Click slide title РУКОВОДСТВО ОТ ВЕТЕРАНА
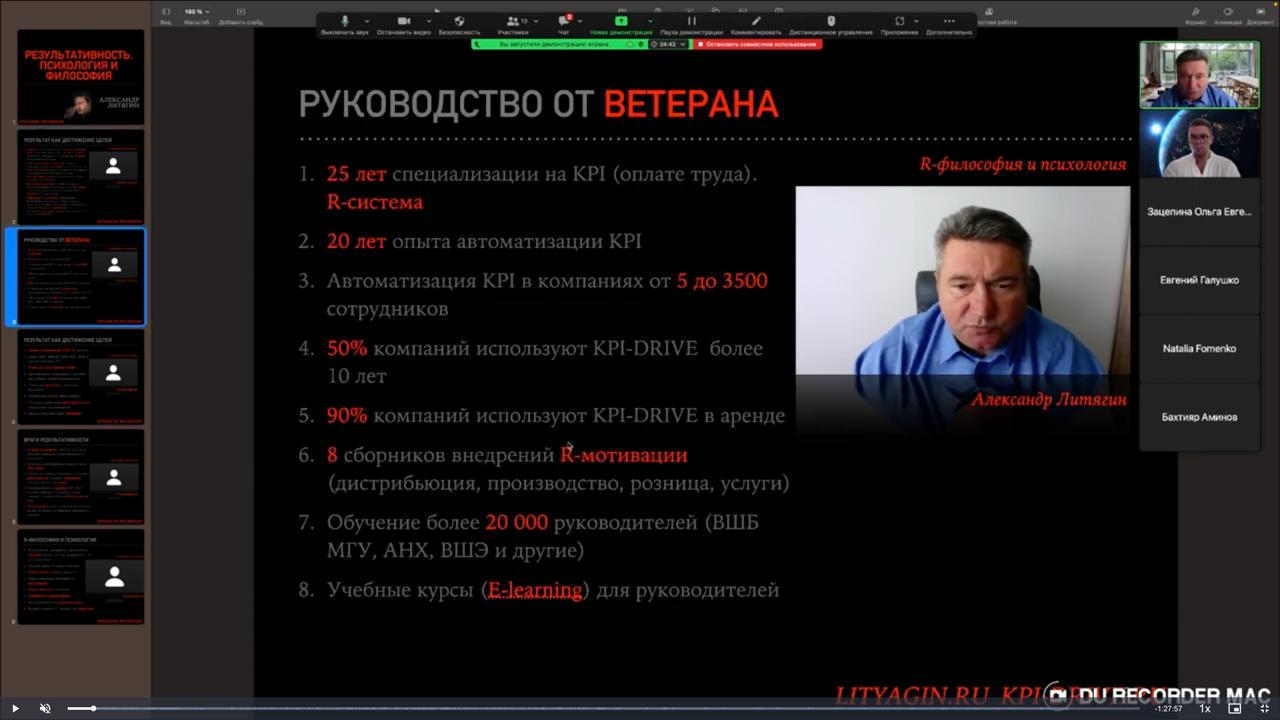The image size is (1280, 720). click(538, 104)
